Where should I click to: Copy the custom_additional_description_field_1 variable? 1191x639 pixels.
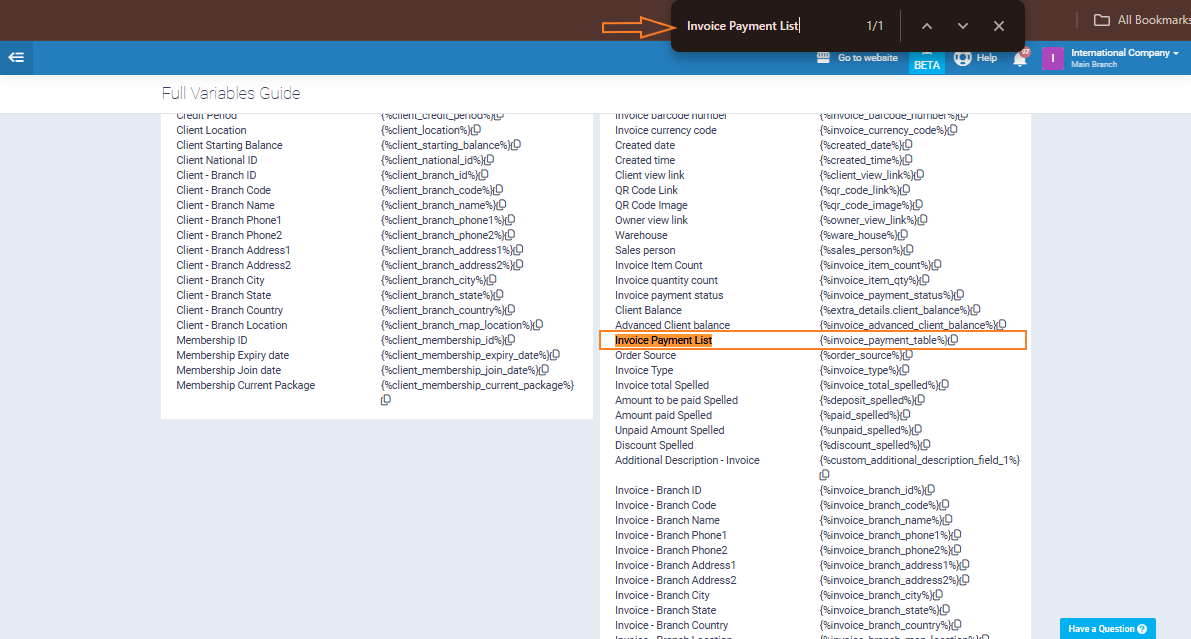tap(825, 475)
